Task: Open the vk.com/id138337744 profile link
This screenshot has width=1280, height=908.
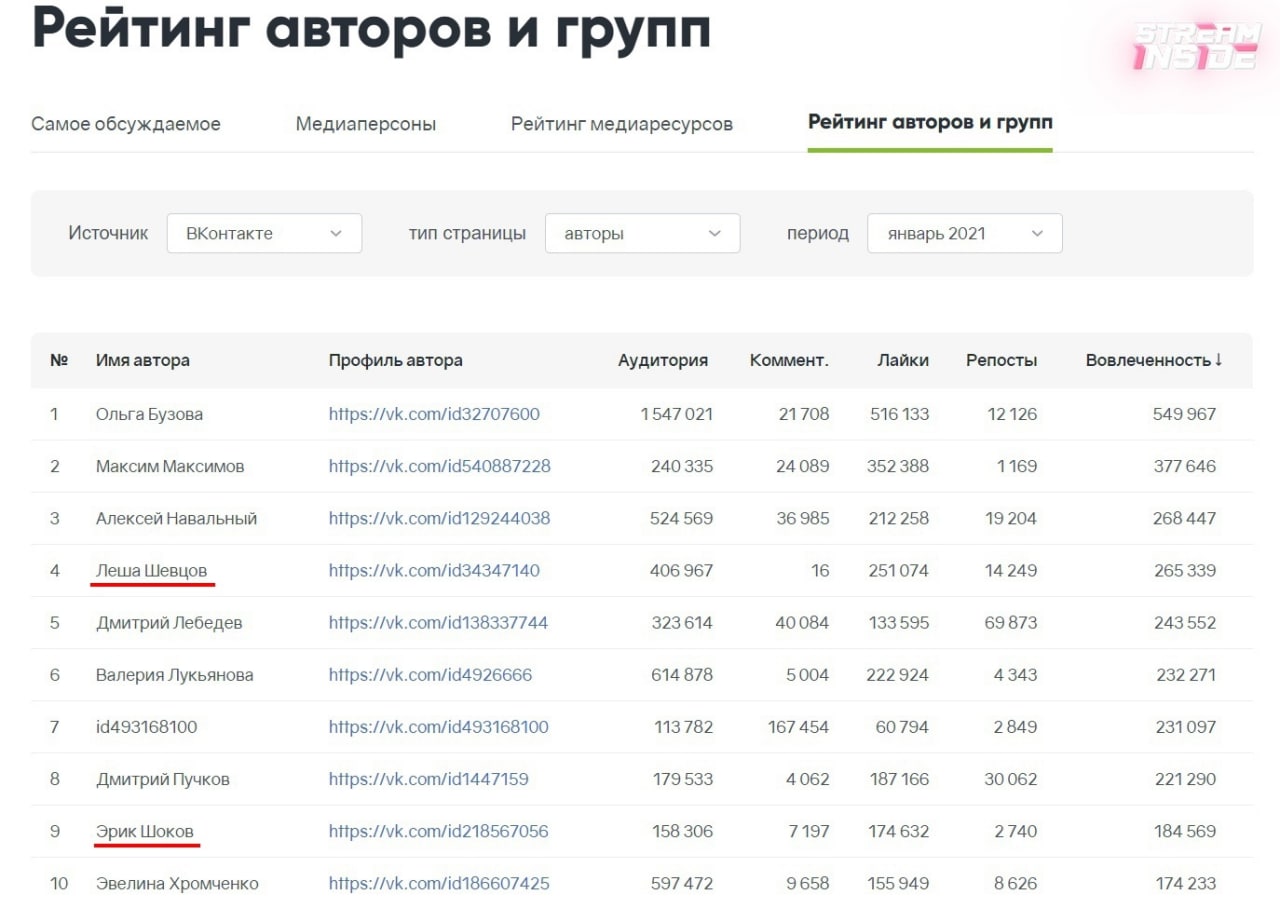Action: click(439, 622)
